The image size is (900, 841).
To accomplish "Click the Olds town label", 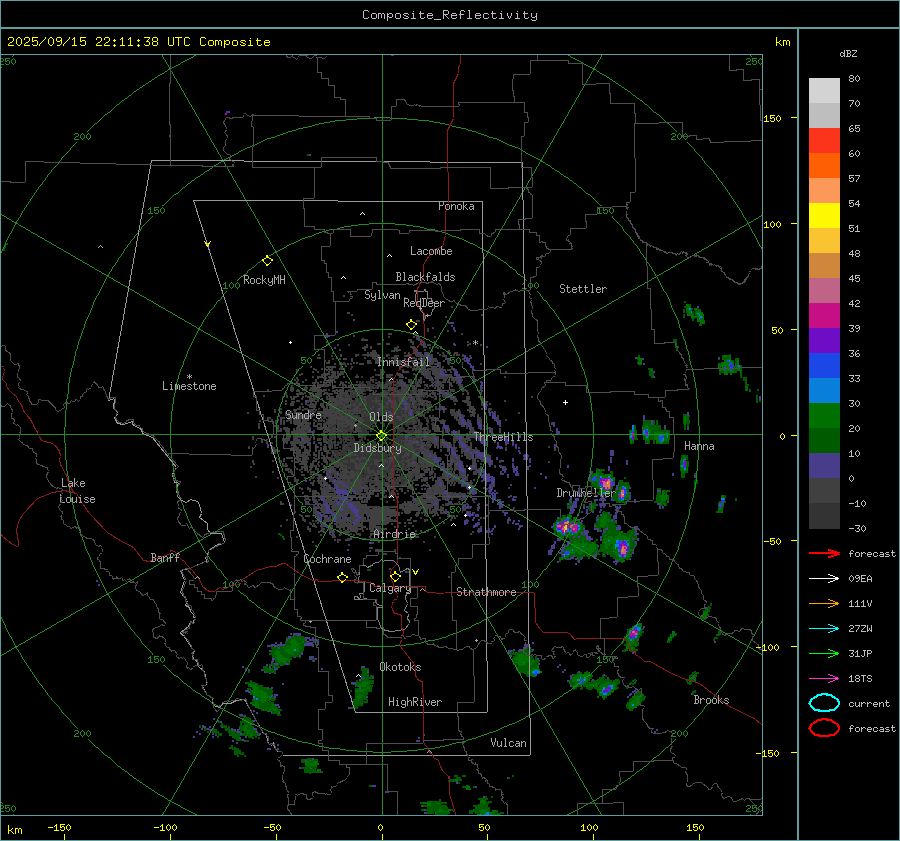I will pos(381,417).
